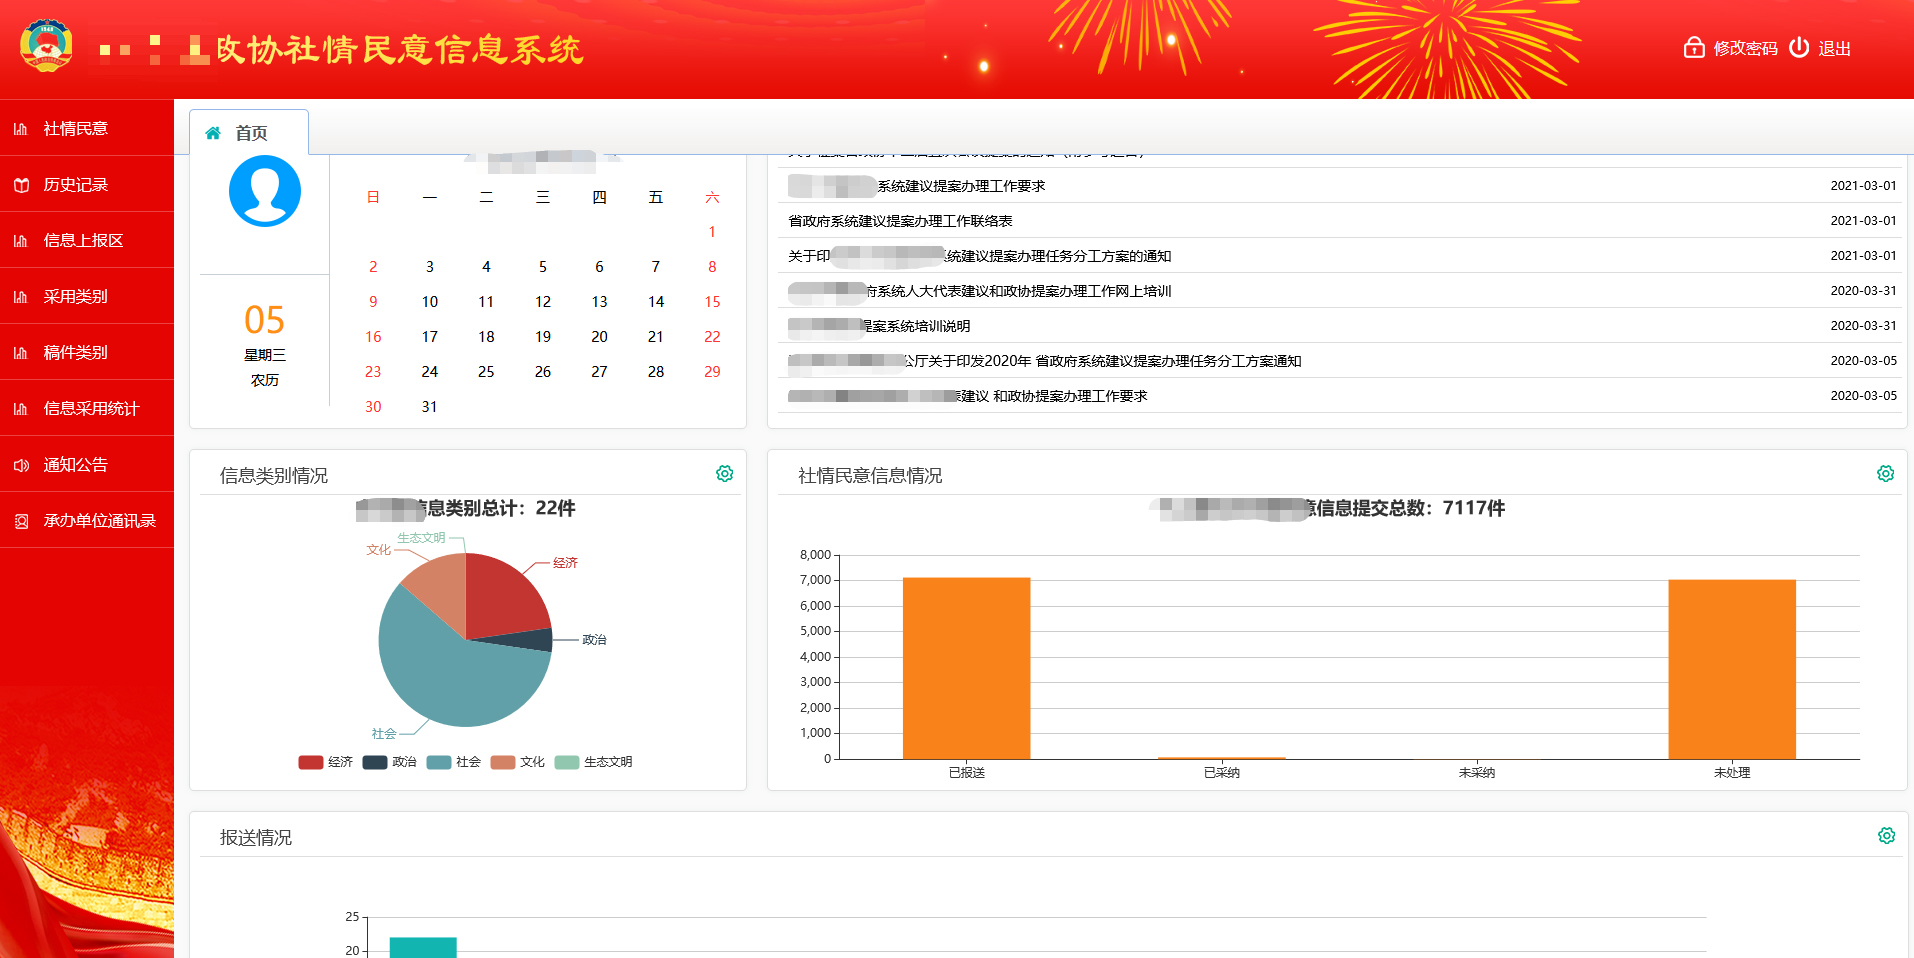Screen dimensions: 1914x958
Task: Click the lock icon beside 修改密码
Action: point(1694,47)
